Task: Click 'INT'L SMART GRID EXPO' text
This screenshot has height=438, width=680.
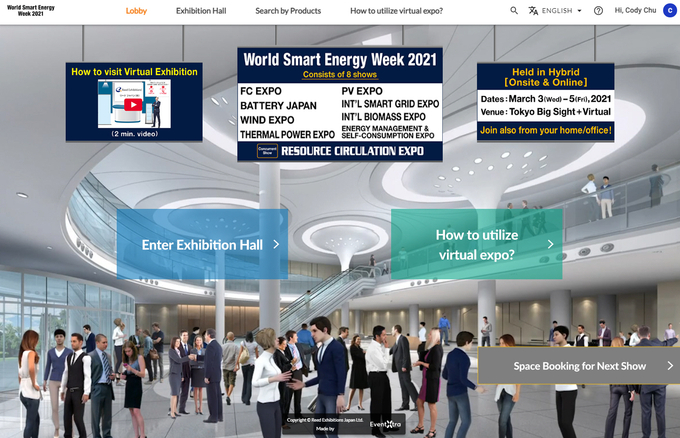Action: [390, 104]
